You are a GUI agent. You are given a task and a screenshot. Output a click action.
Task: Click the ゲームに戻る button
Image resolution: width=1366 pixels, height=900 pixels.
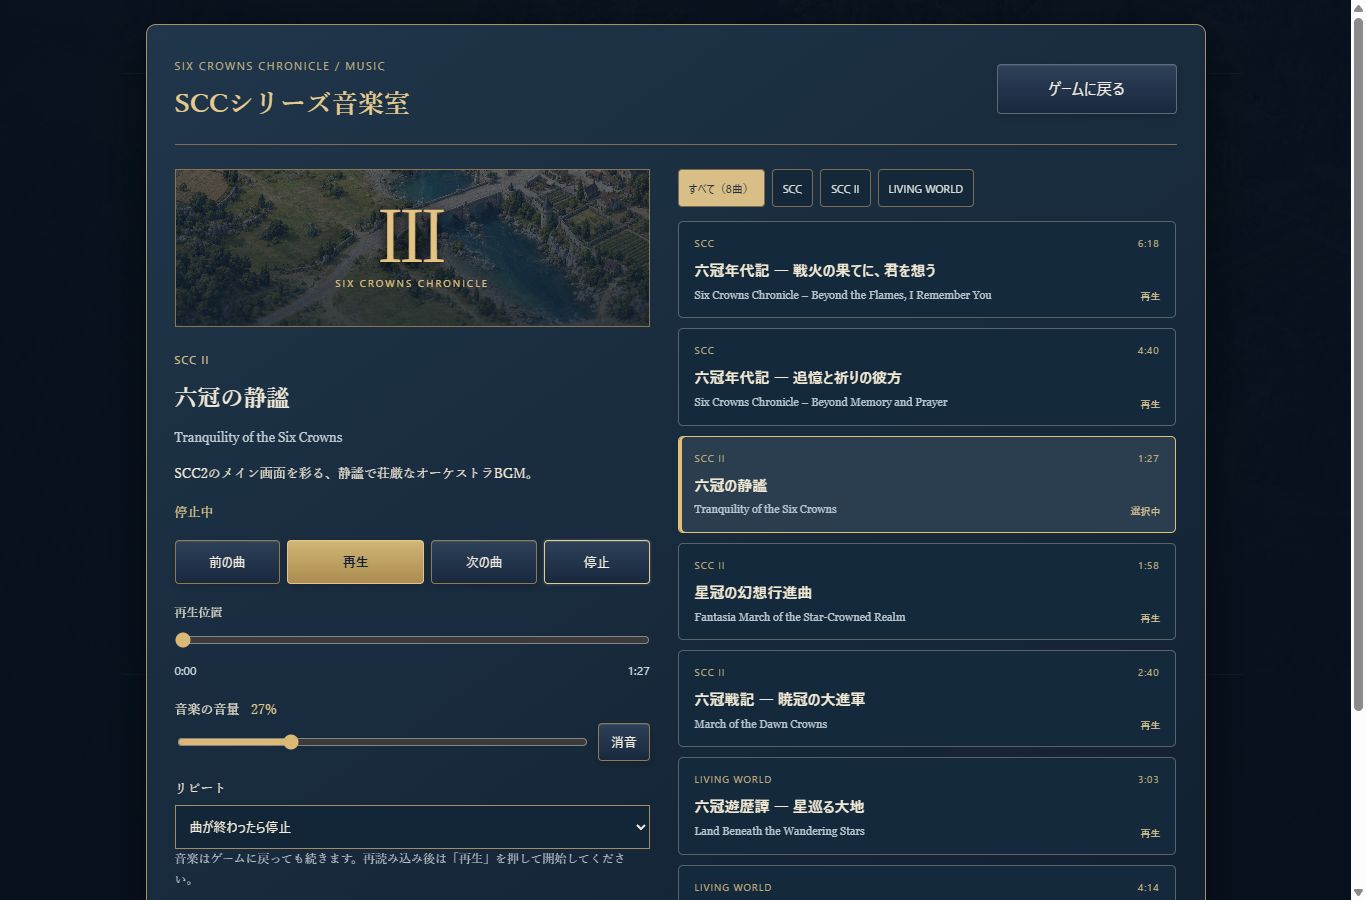pos(1086,89)
